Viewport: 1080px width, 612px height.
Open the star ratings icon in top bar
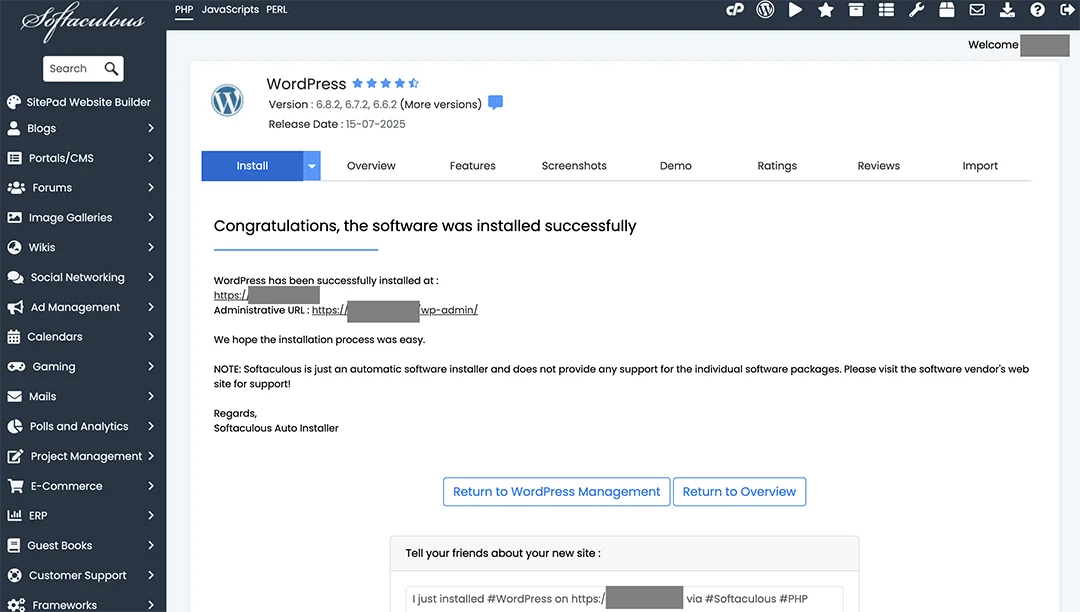tap(826, 10)
